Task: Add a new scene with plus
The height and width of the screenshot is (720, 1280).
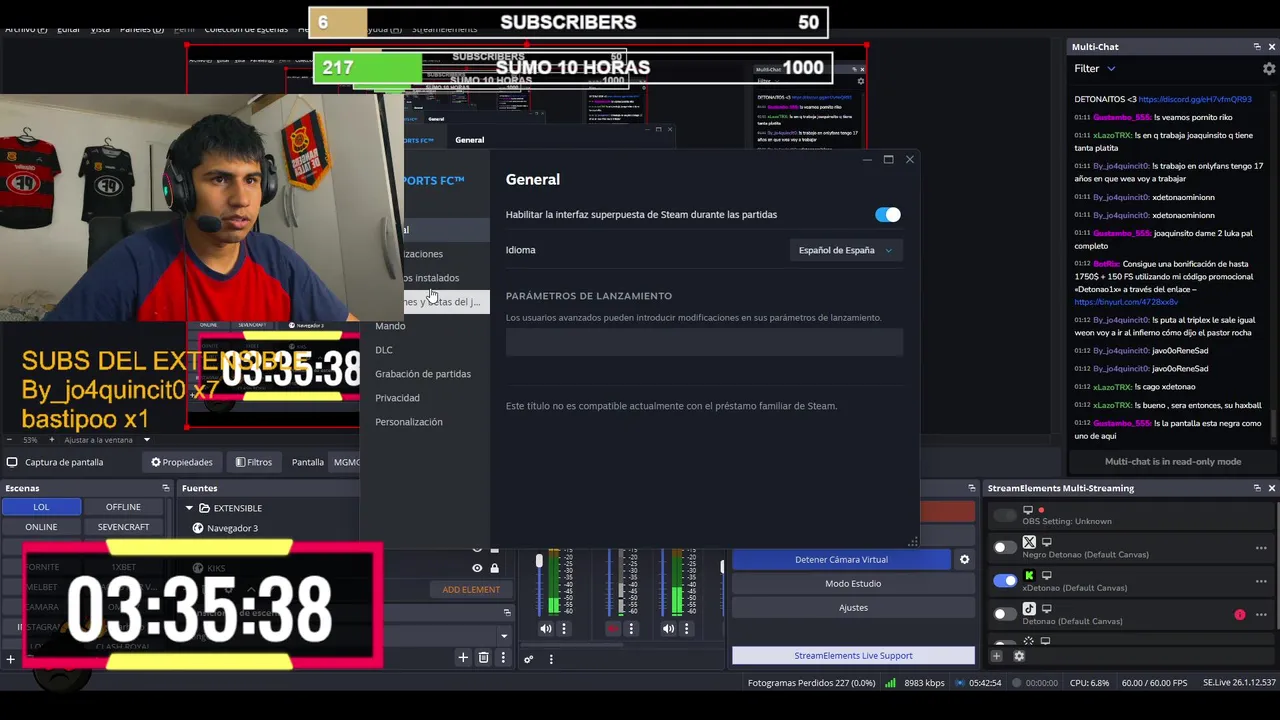Action: 11,658
